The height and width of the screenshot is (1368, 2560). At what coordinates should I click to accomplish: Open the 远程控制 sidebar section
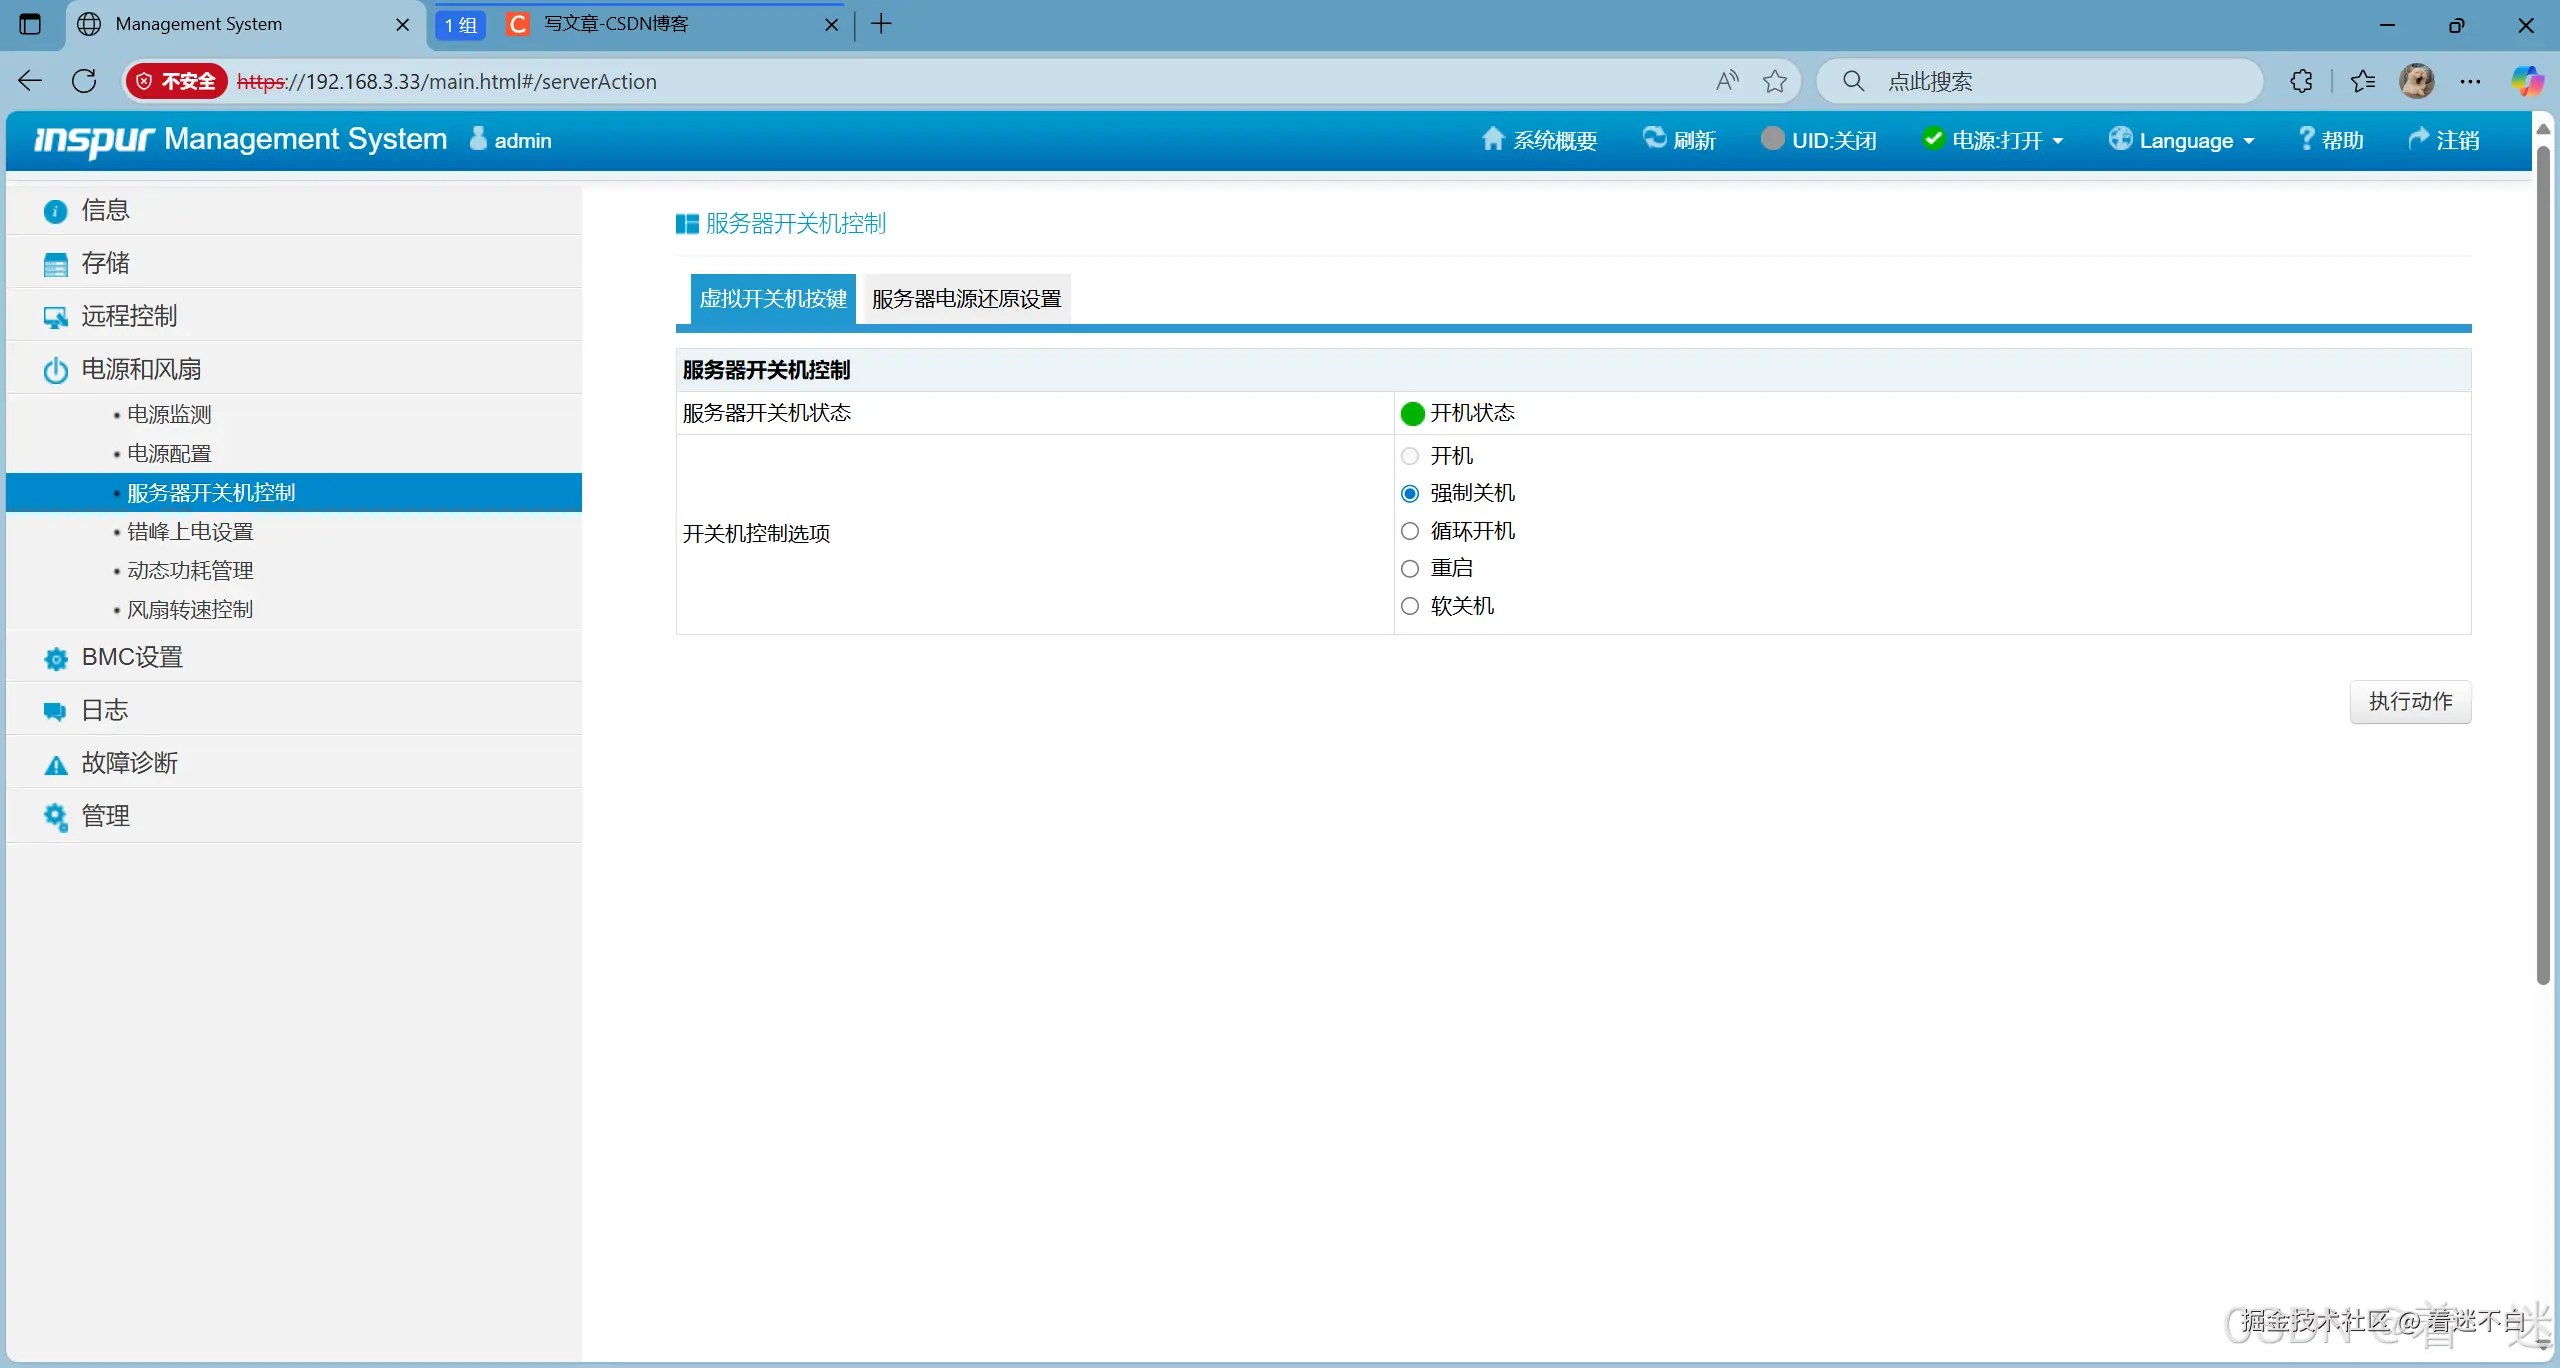point(129,316)
